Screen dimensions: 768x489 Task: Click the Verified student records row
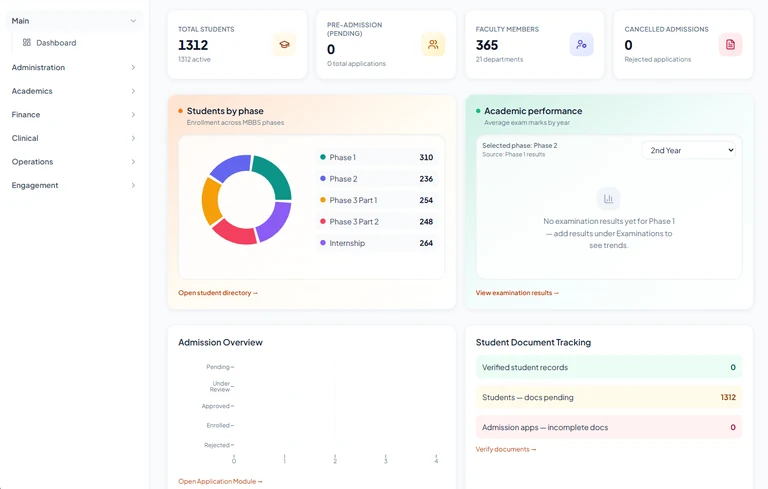609,367
